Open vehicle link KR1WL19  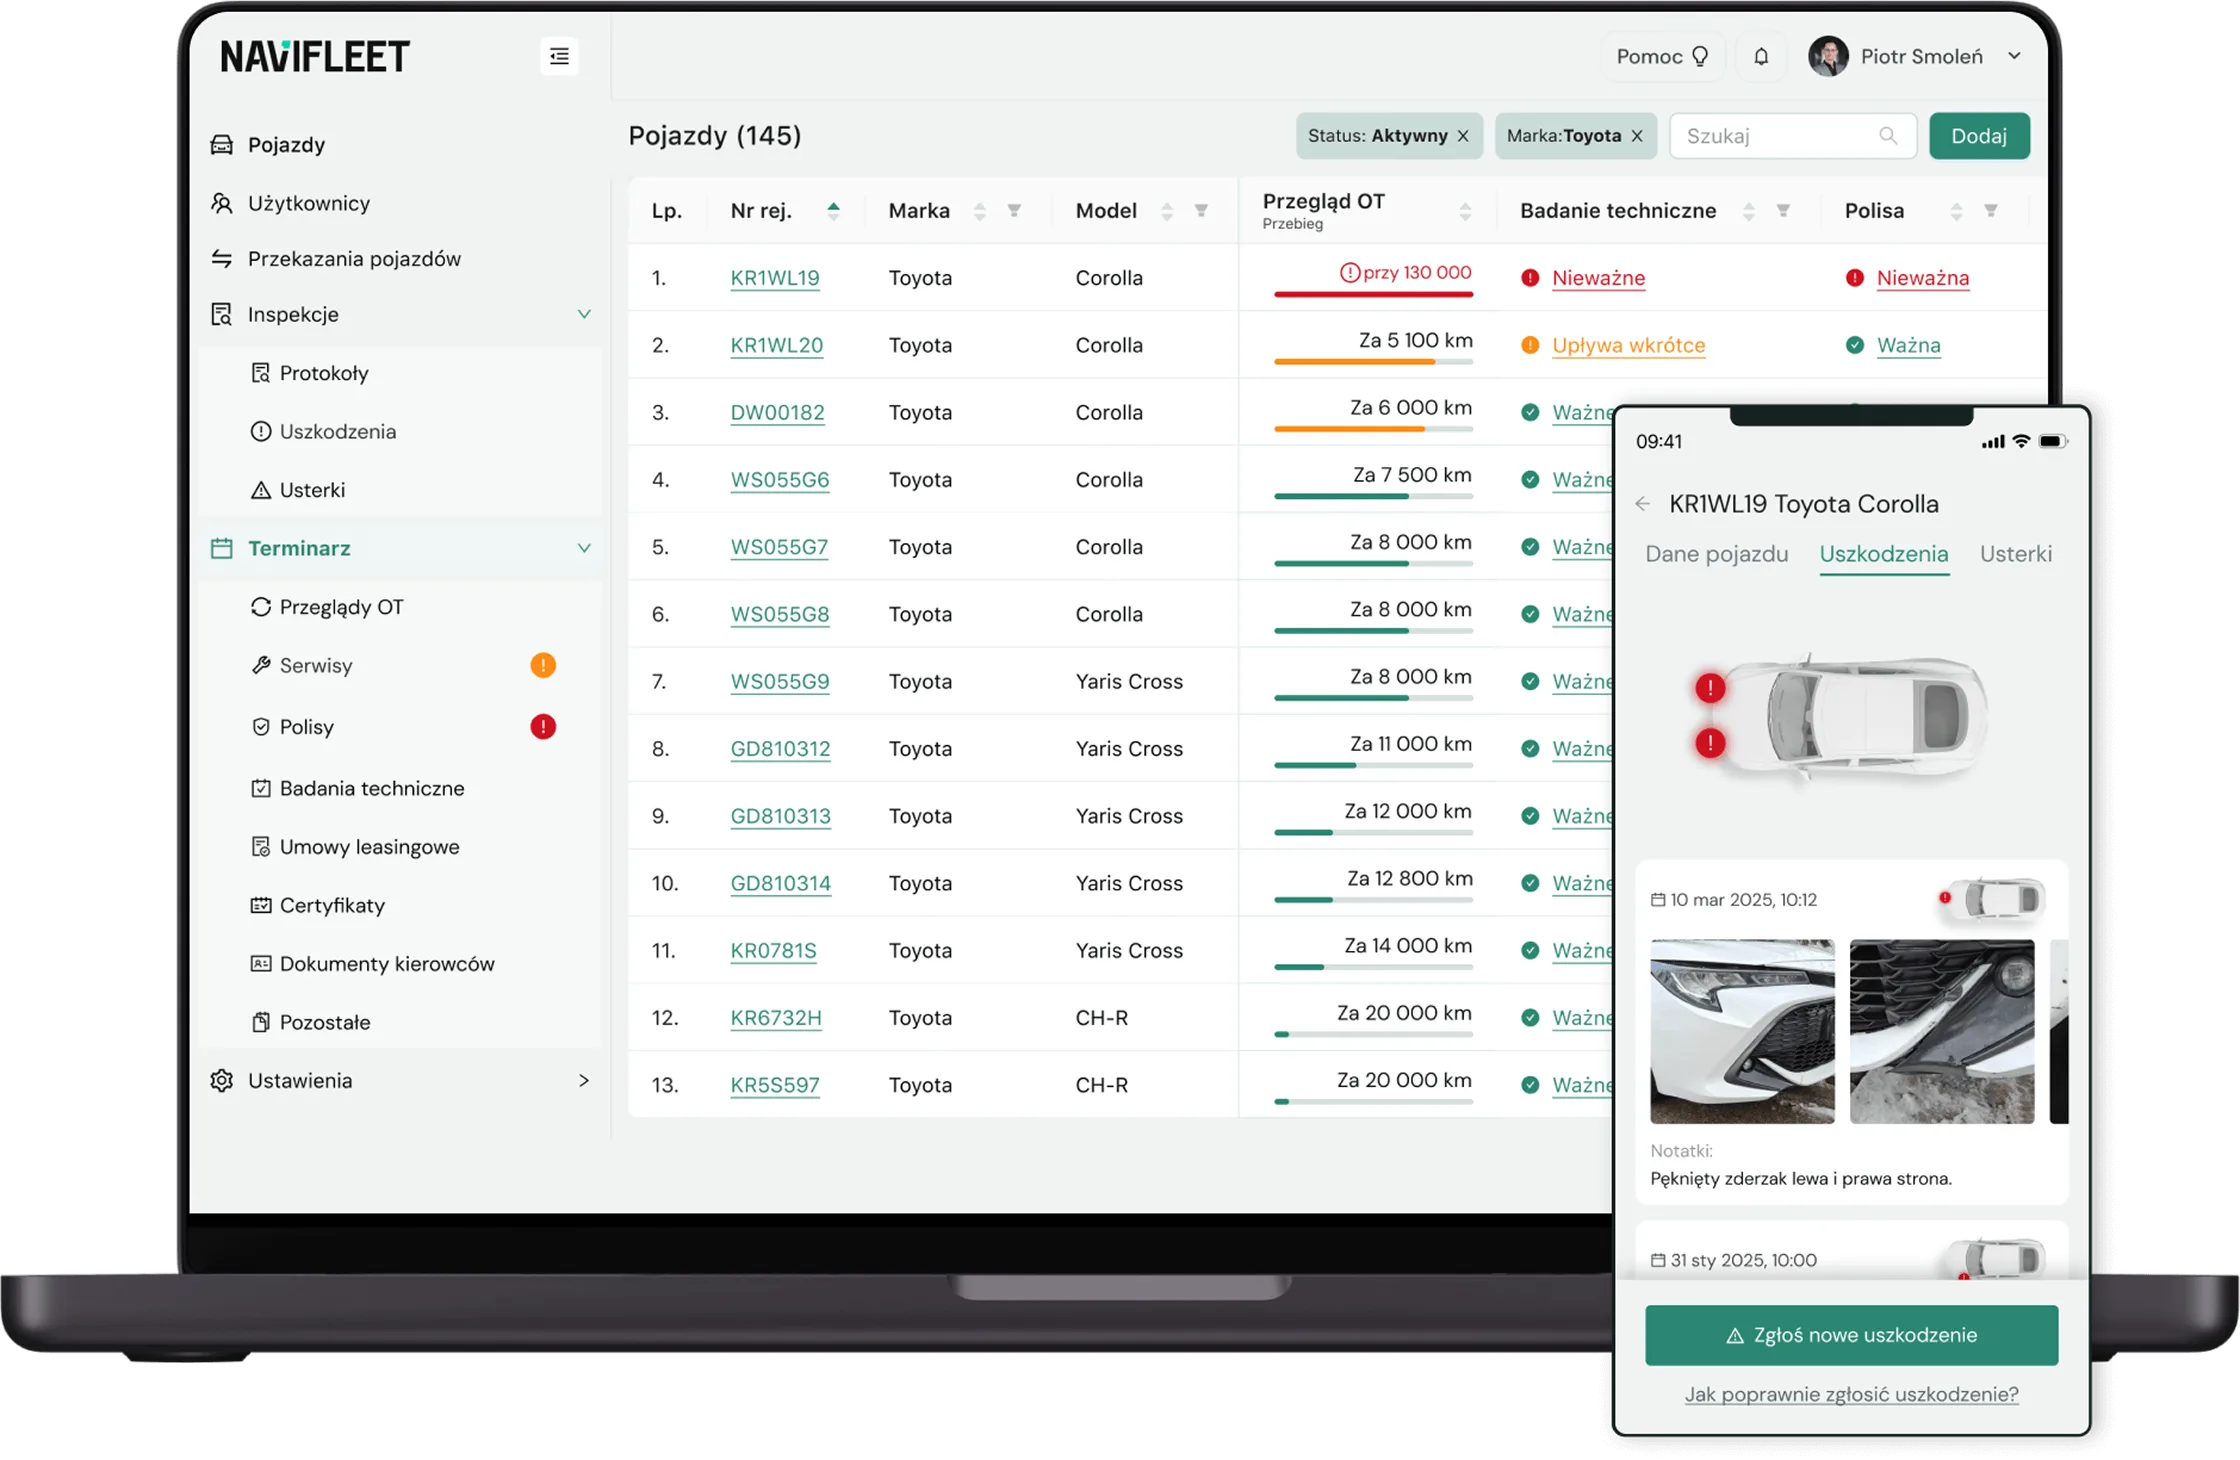(x=775, y=278)
